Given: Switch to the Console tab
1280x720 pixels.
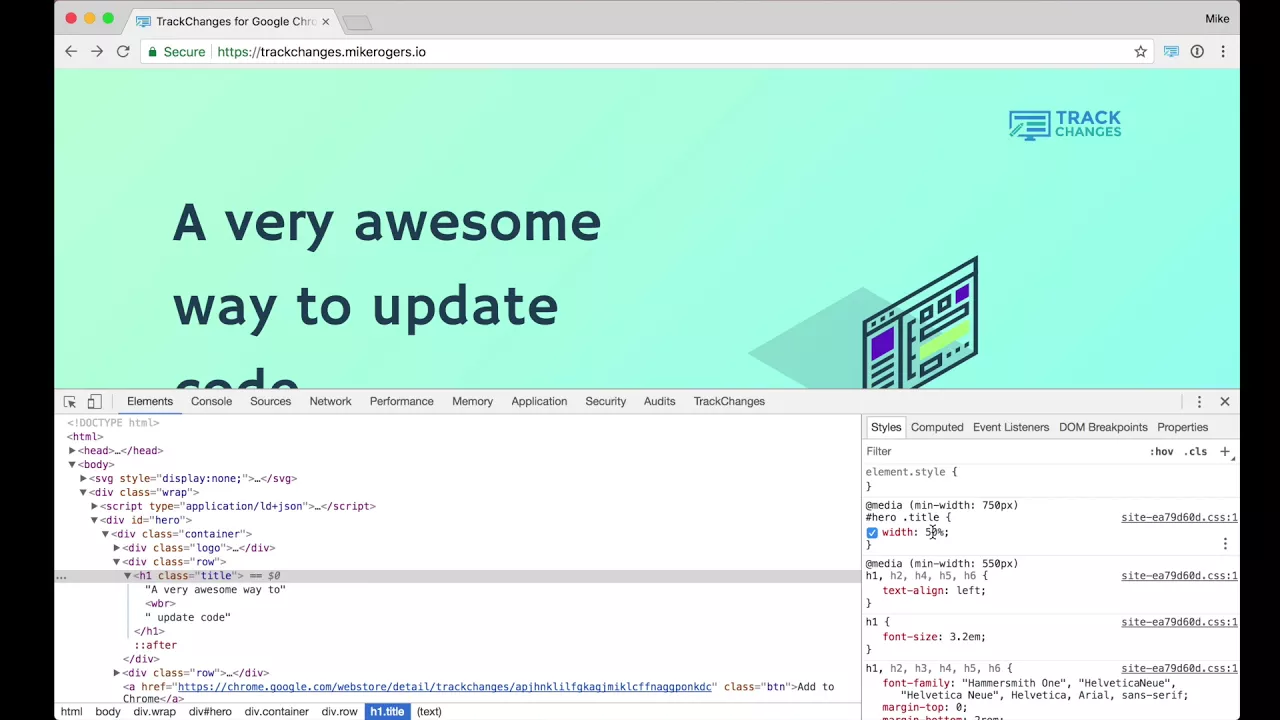Looking at the screenshot, I should (211, 402).
